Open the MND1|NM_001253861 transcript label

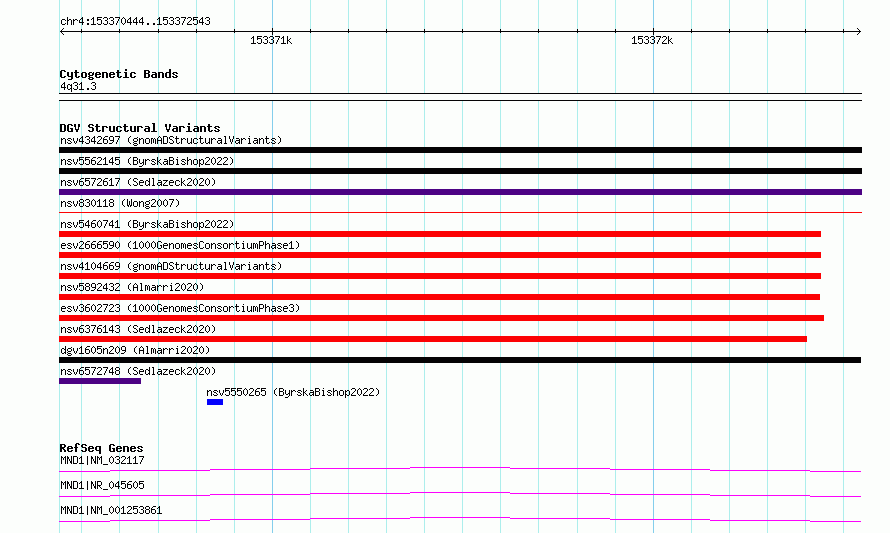pyautogui.click(x=111, y=510)
